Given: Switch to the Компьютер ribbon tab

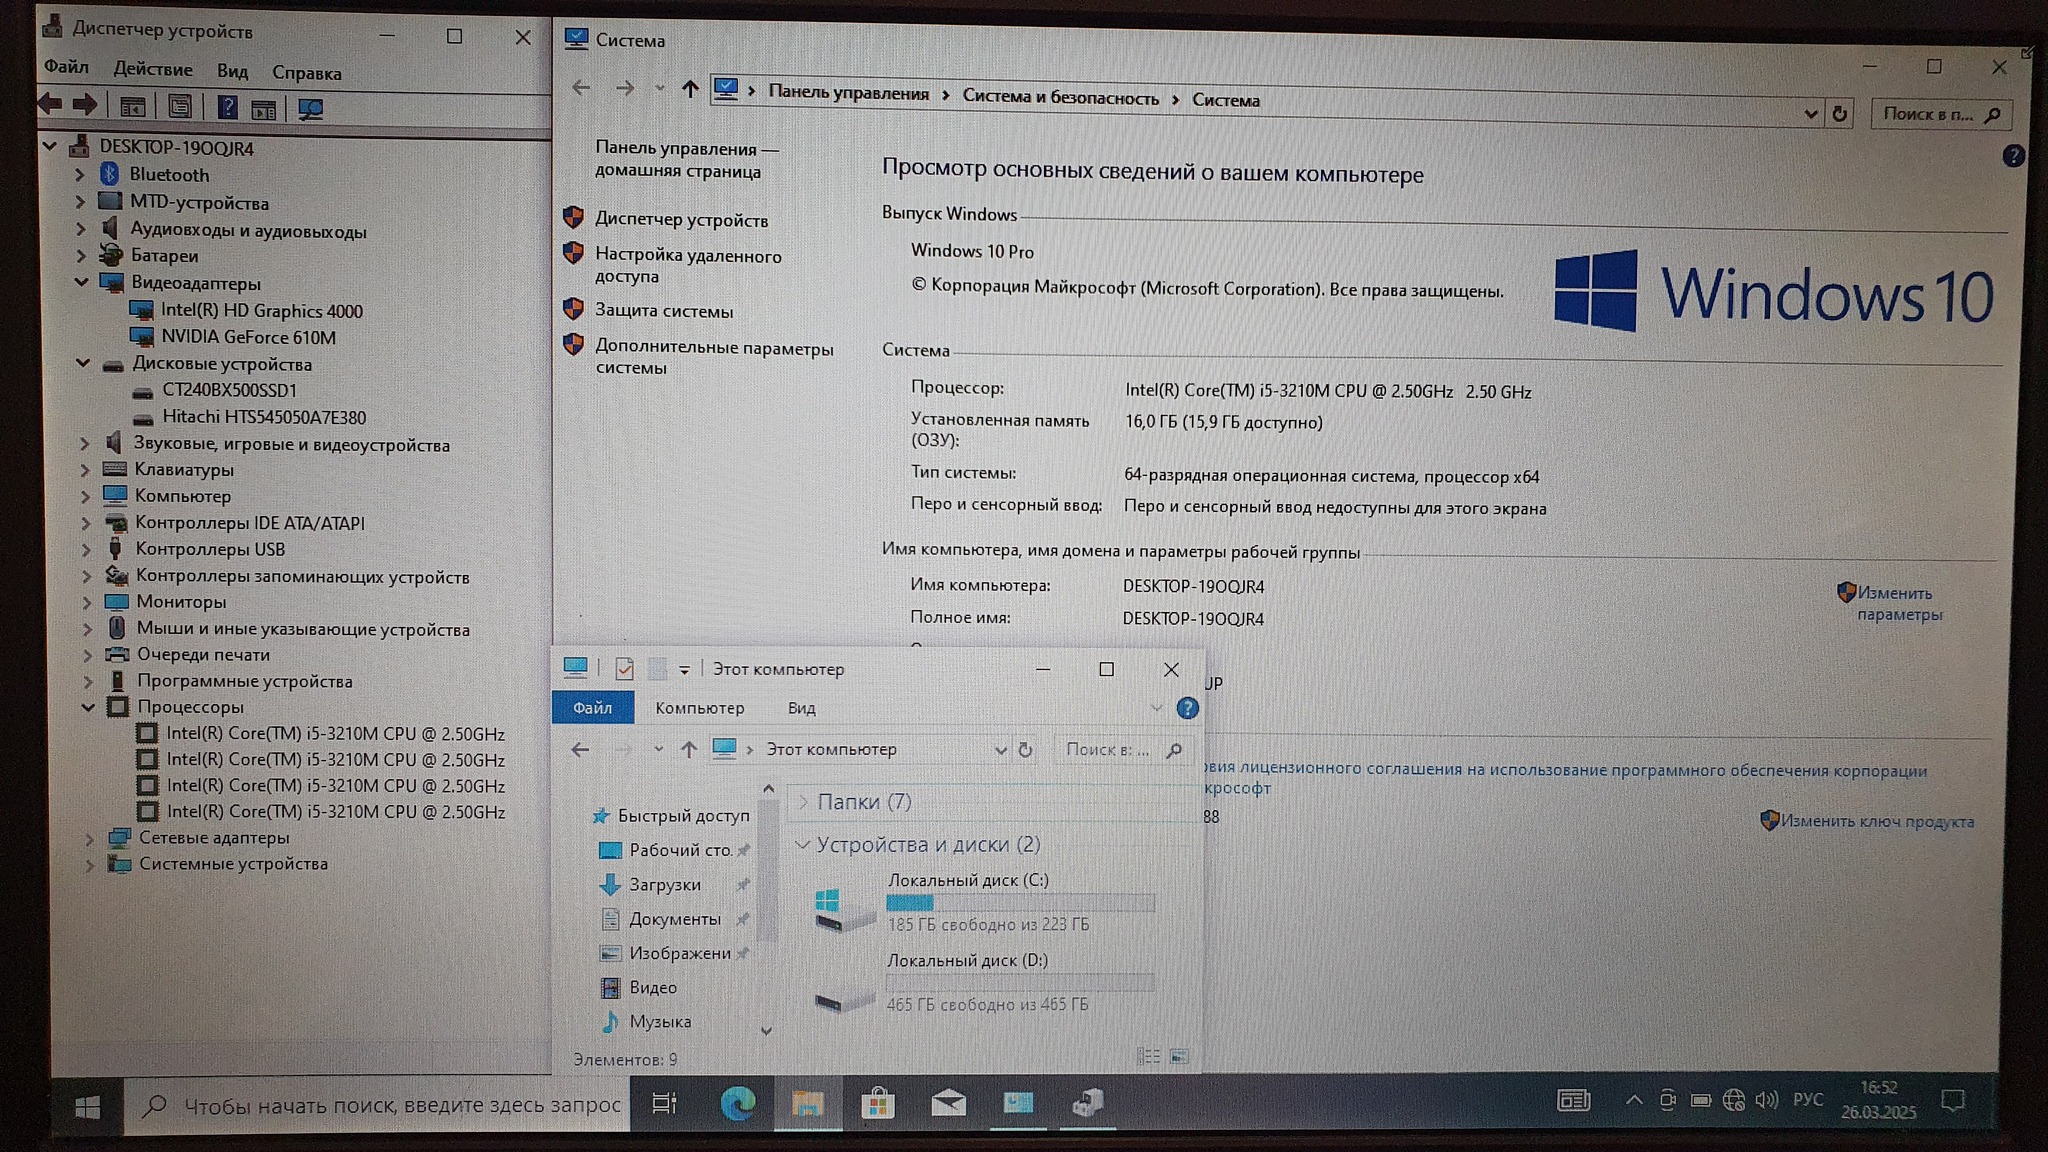Looking at the screenshot, I should [x=699, y=708].
